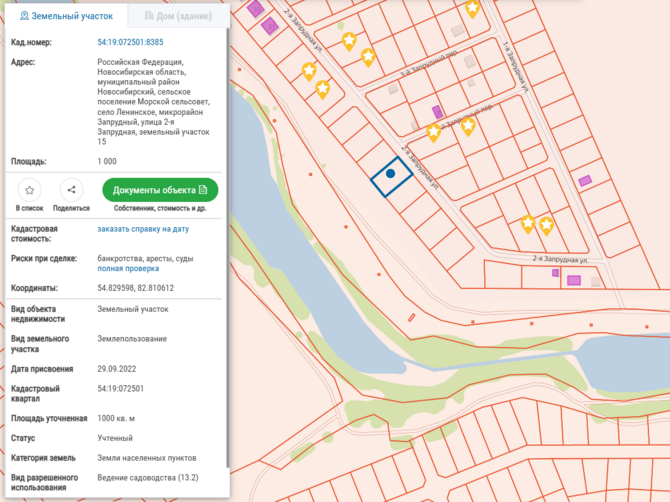Screen dimensions: 670x502
Task: Add parcel to list with star icon
Action: click(29, 190)
